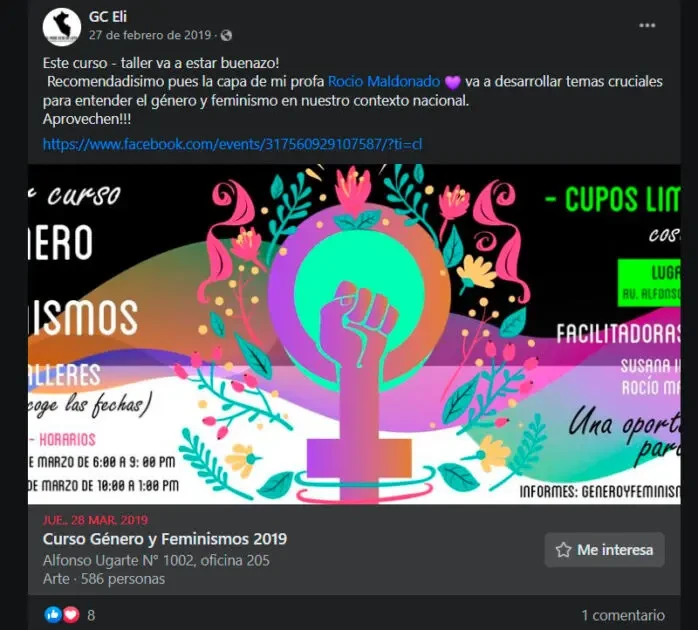Click the public globe privacy icon
The height and width of the screenshot is (630, 698).
(226, 35)
